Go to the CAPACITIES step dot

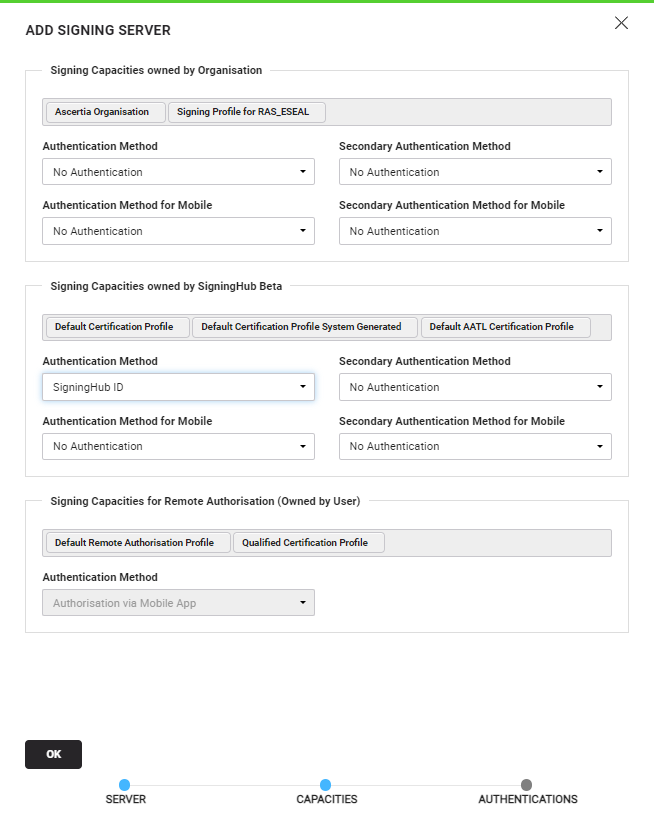tap(326, 786)
